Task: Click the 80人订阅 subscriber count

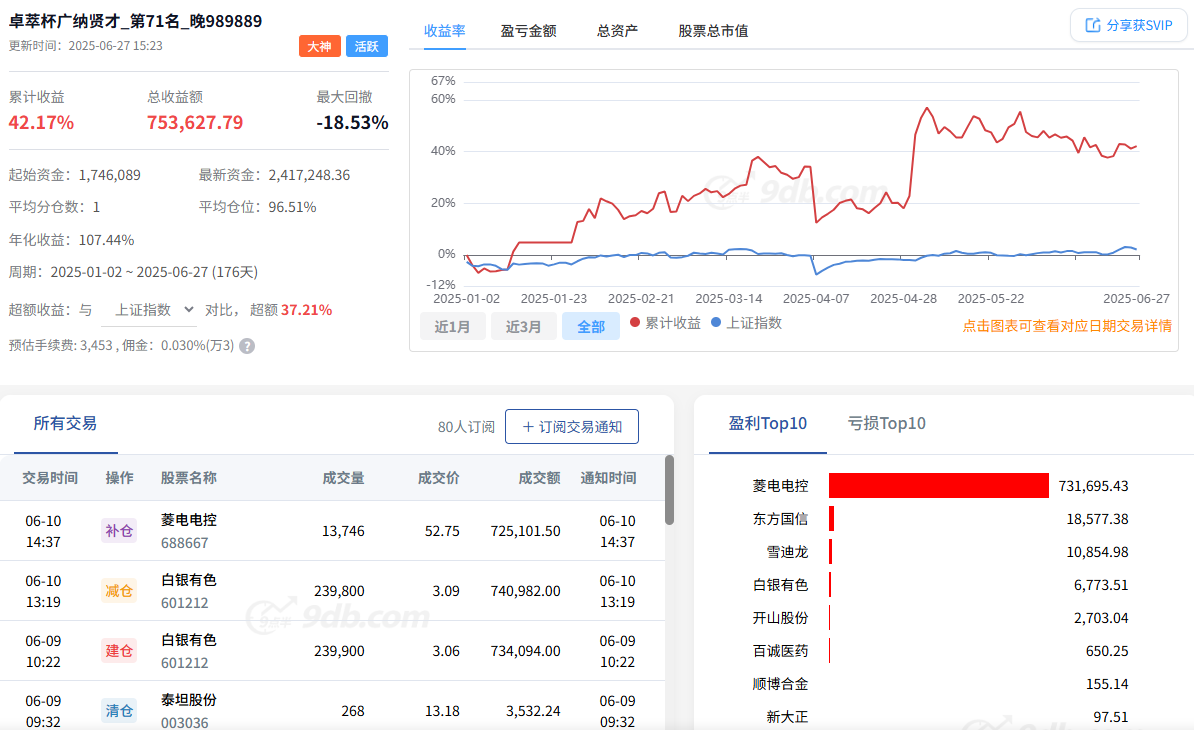Action: click(466, 427)
